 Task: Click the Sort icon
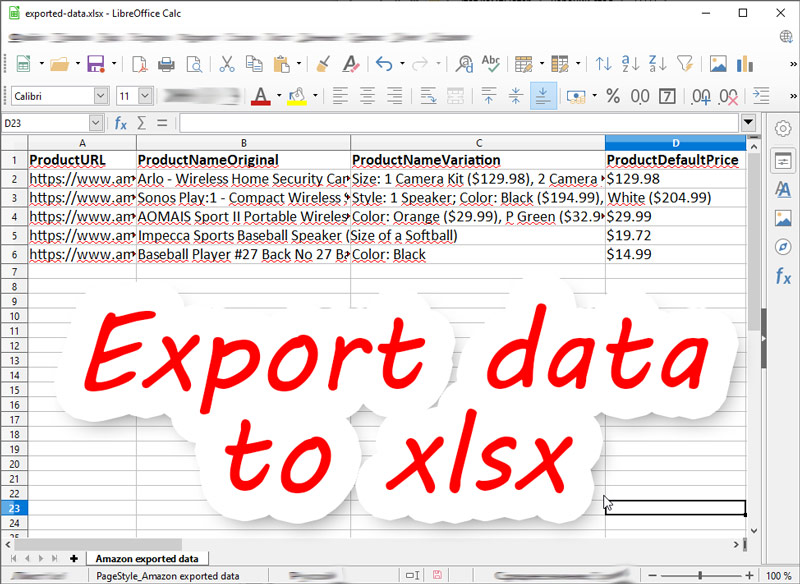point(604,64)
